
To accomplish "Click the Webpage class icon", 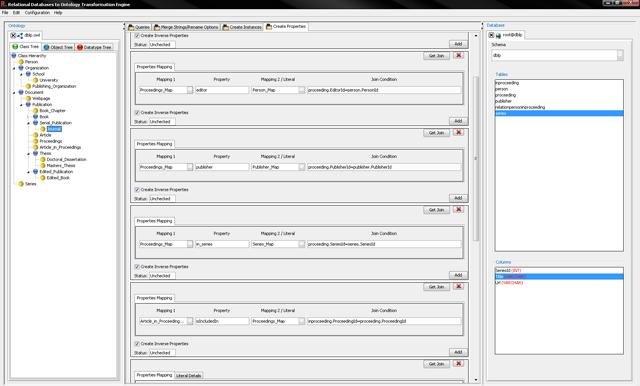I will coord(28,98).
